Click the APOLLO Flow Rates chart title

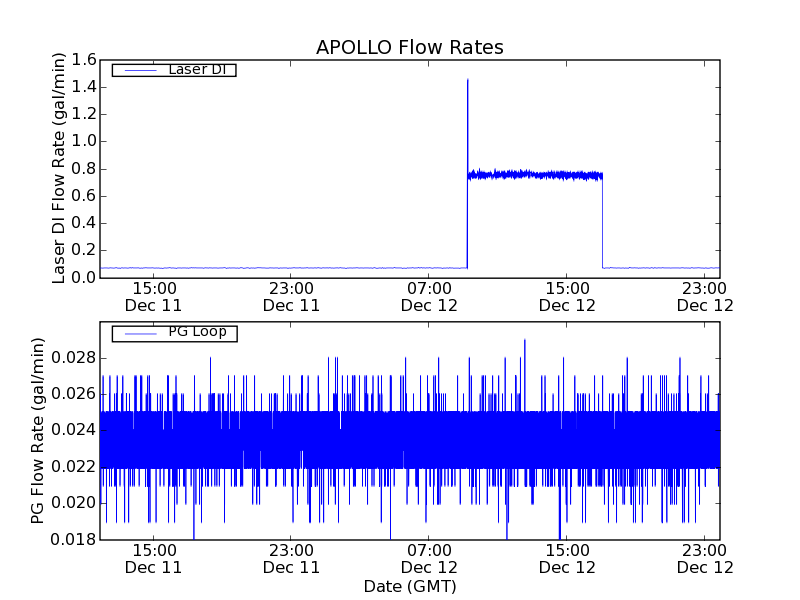[409, 47]
